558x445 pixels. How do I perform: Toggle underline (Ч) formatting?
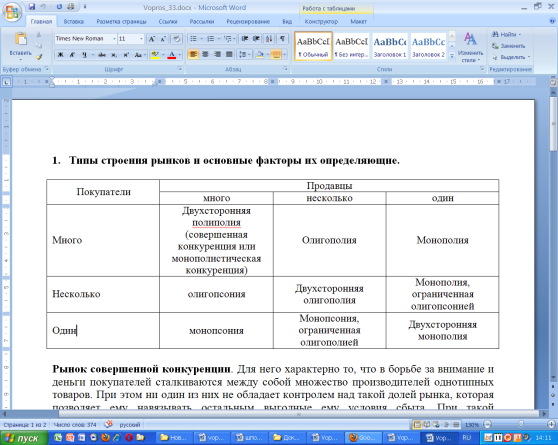click(84, 55)
